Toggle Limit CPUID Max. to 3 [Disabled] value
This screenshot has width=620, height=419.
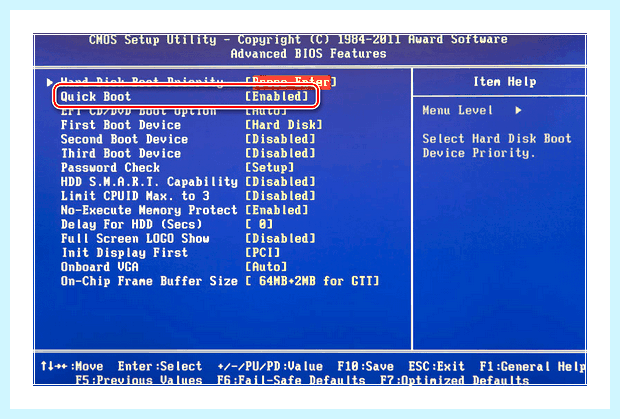pyautogui.click(x=280, y=196)
